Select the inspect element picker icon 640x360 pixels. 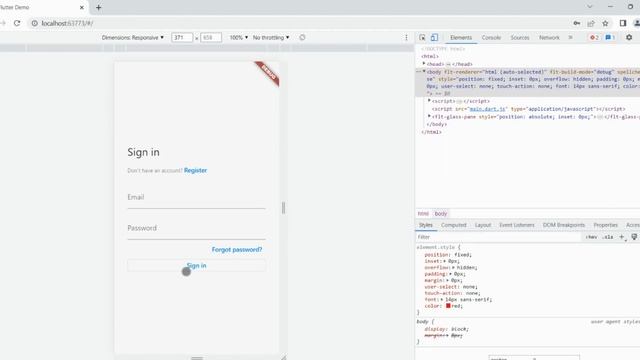422,38
